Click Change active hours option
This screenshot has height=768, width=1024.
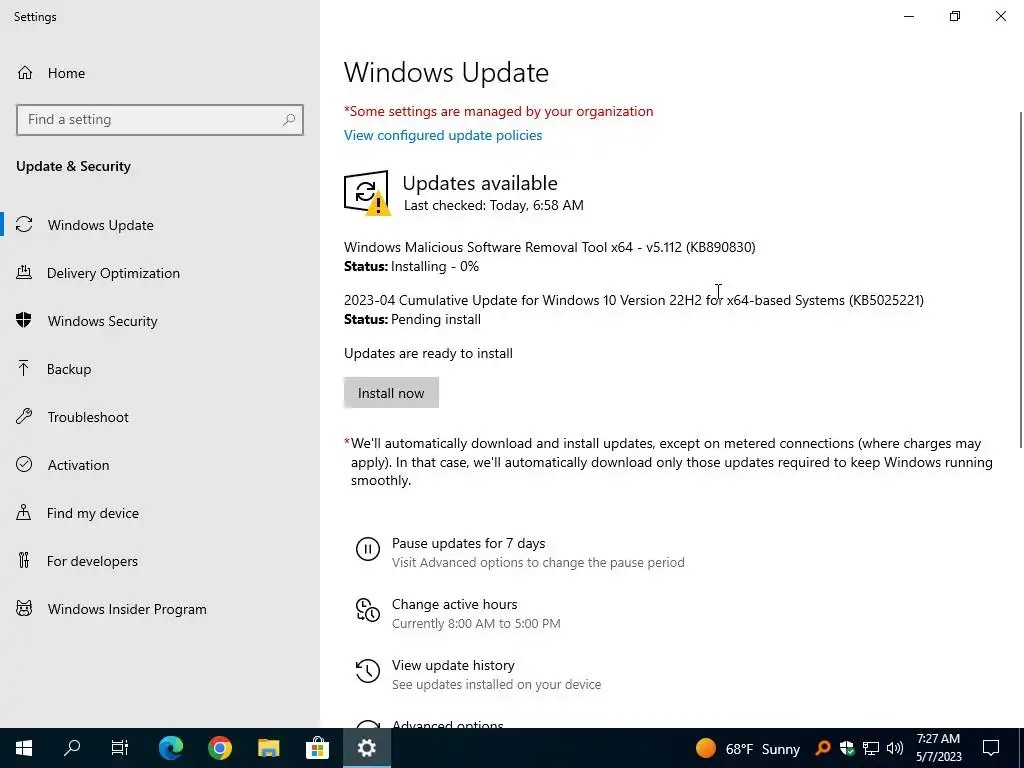point(458,613)
